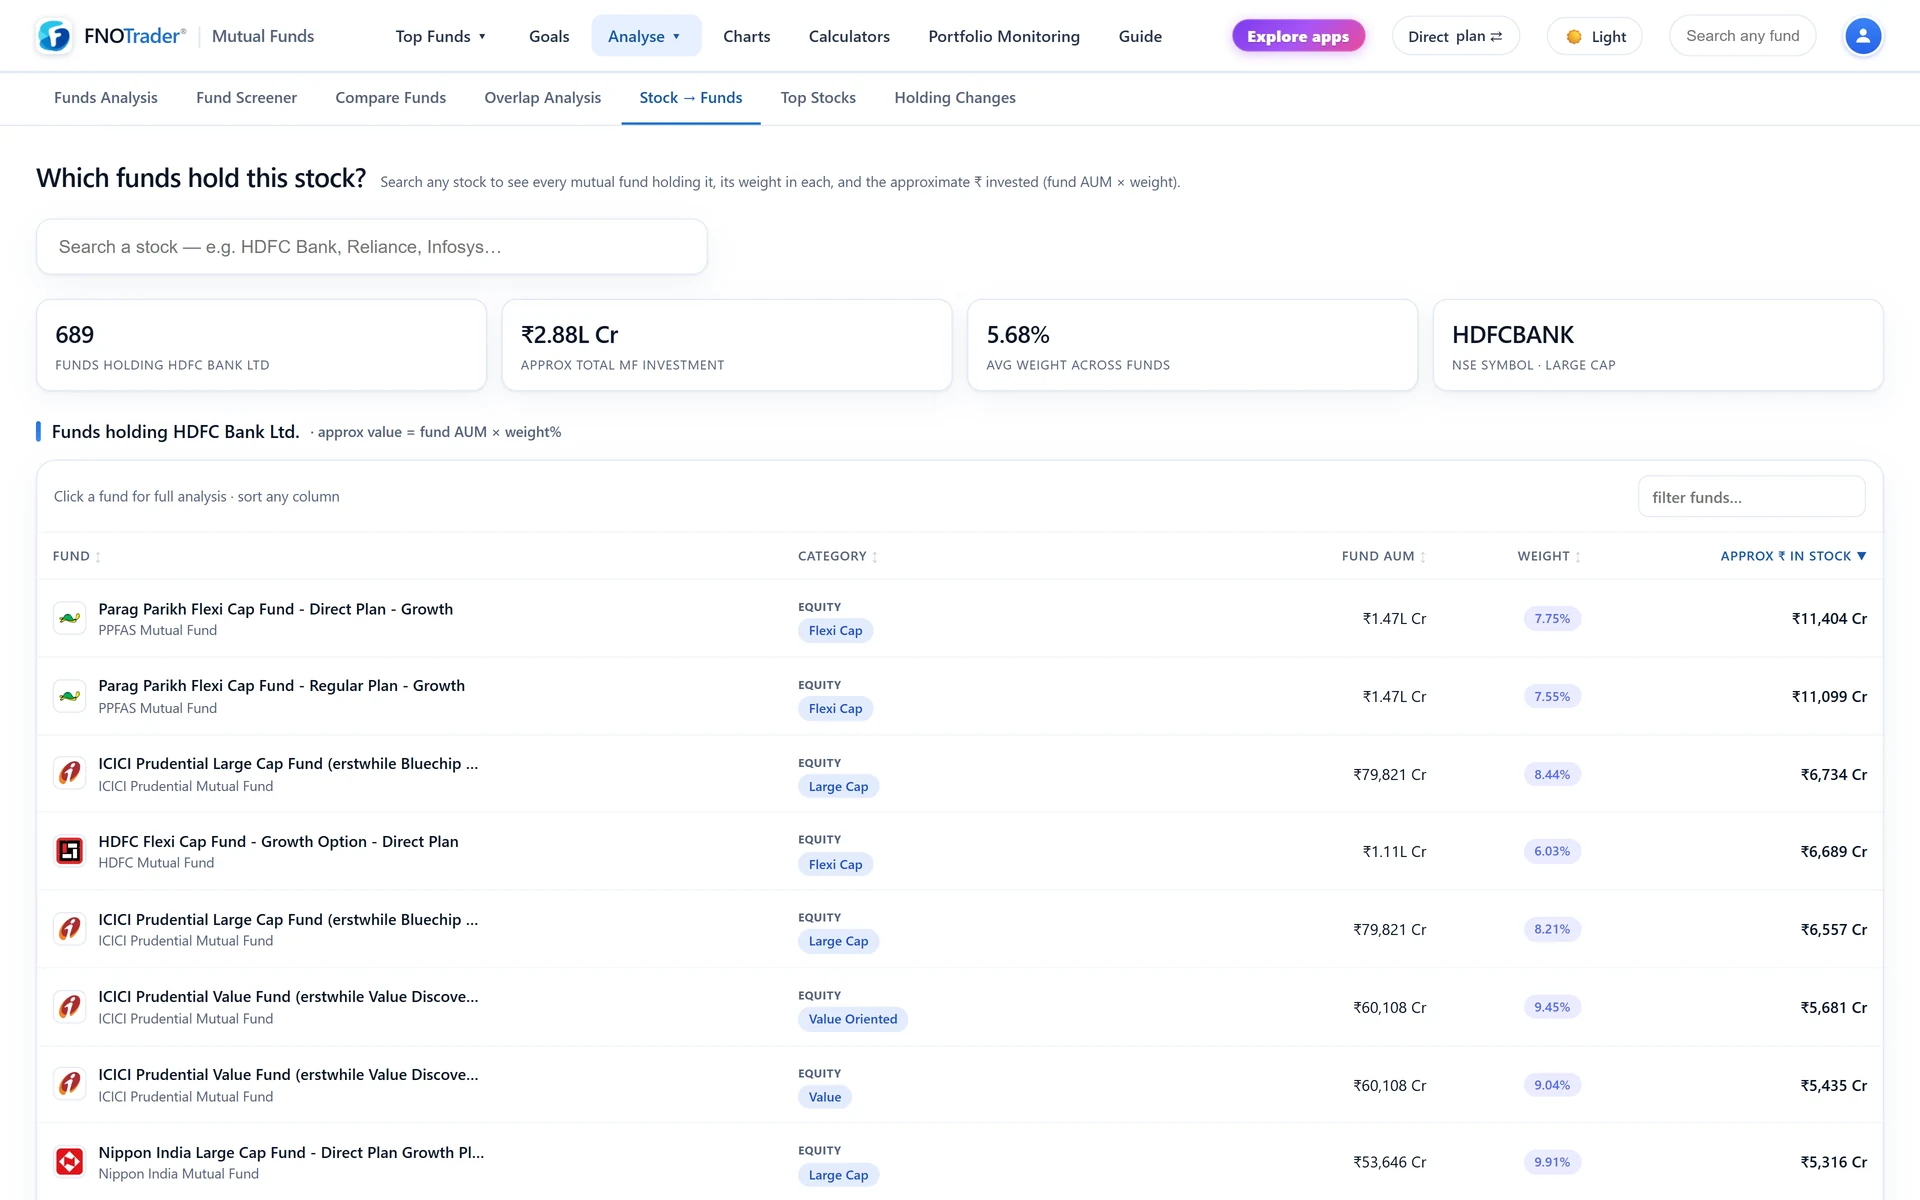This screenshot has height=1200, width=1920.
Task: Click the ₹11,404 Cr stock value
Action: coord(1829,619)
